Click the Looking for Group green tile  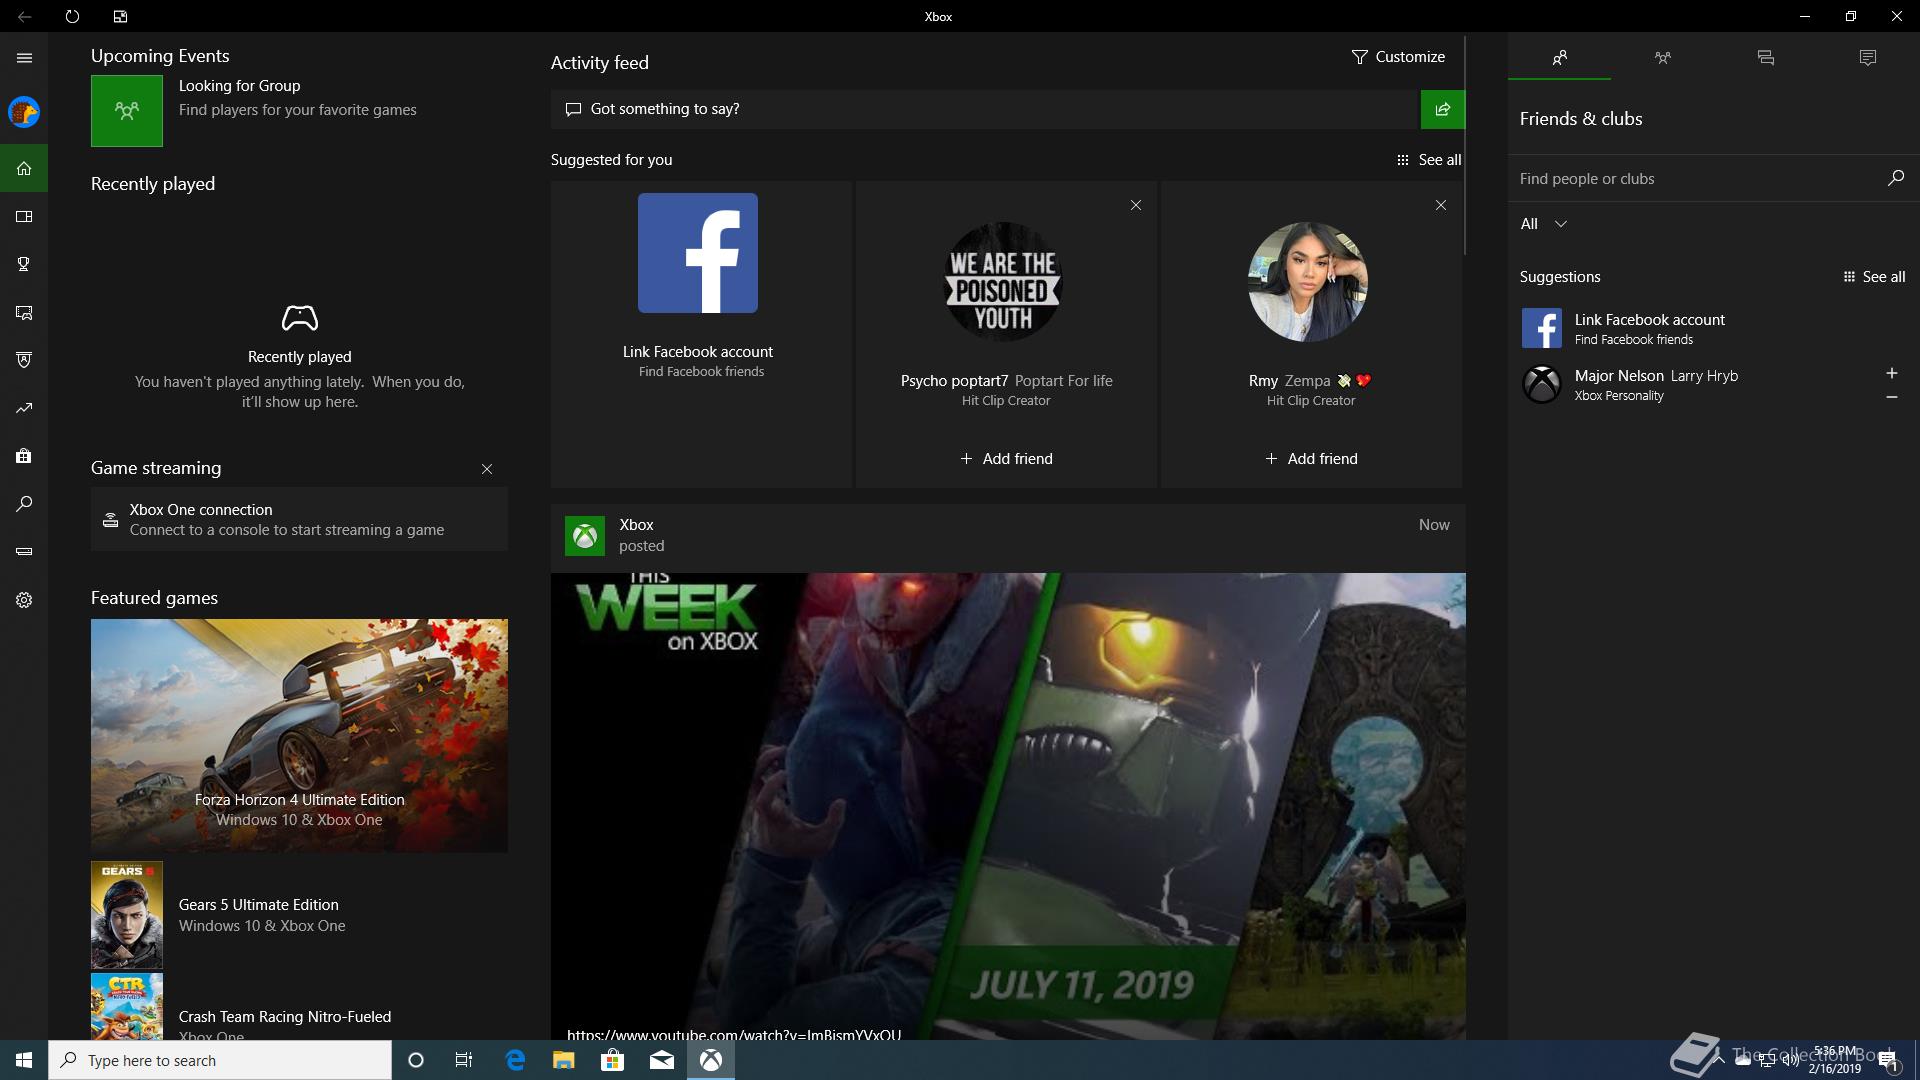point(127,111)
